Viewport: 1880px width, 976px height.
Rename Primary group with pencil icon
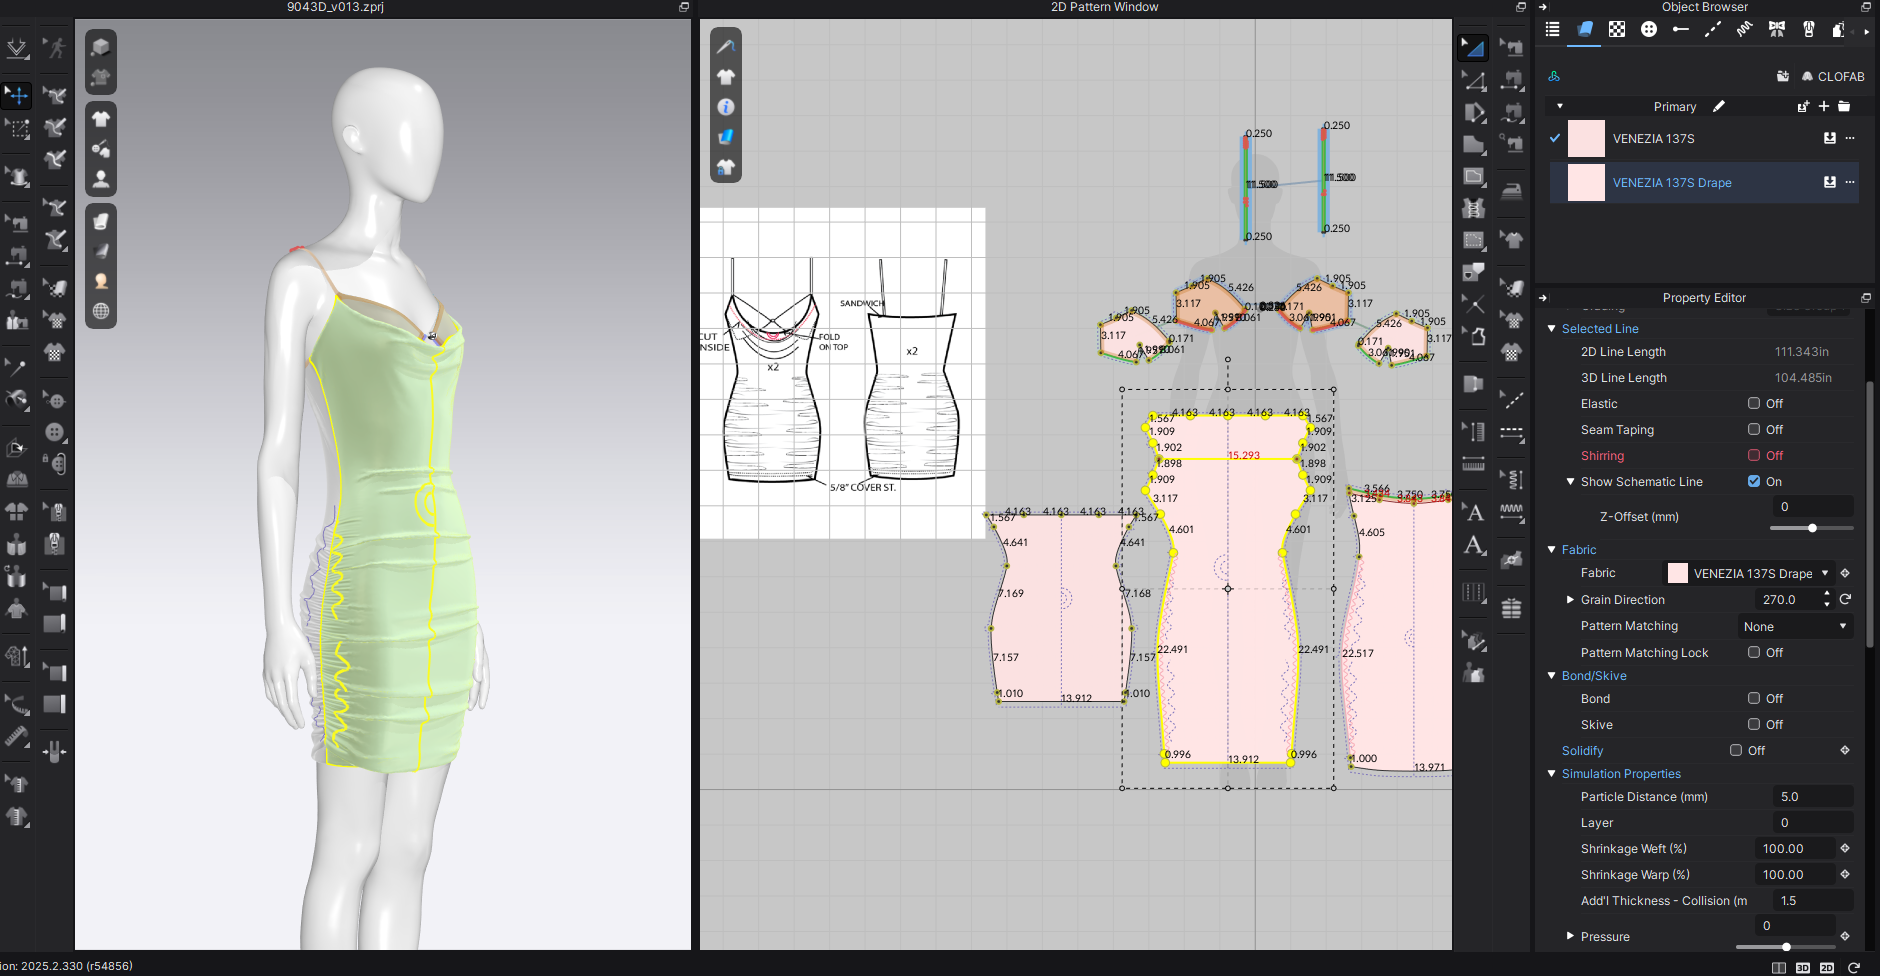tap(1719, 106)
